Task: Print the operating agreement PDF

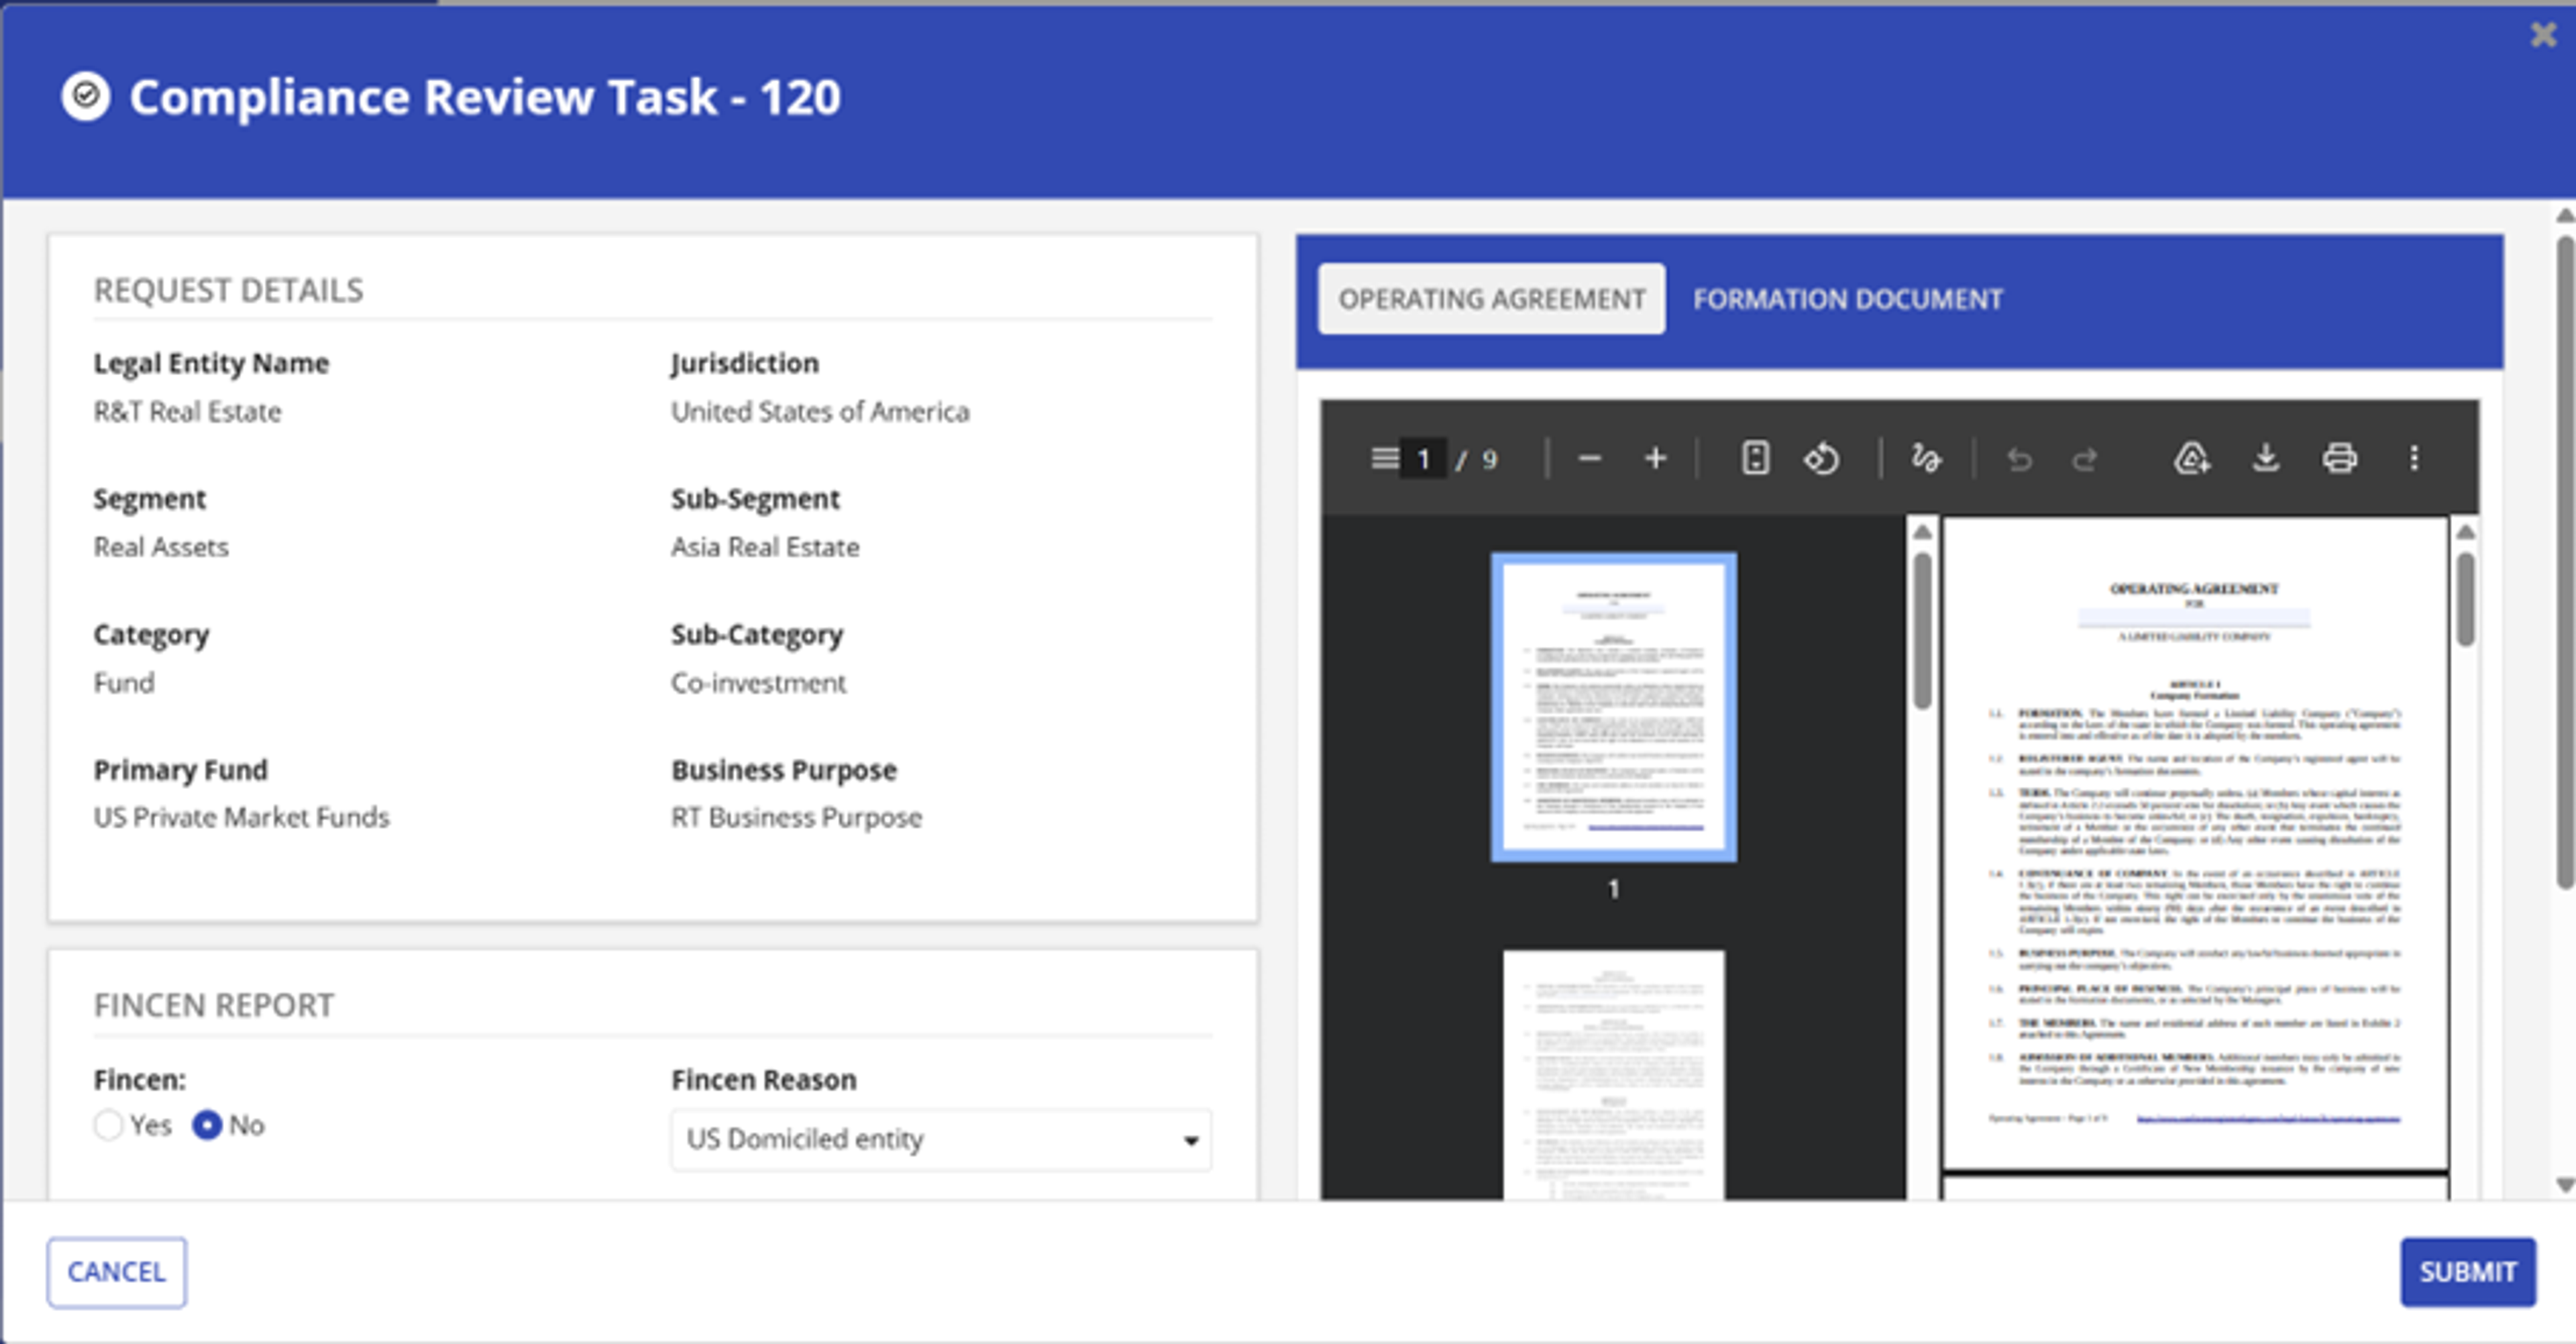Action: tap(2339, 459)
